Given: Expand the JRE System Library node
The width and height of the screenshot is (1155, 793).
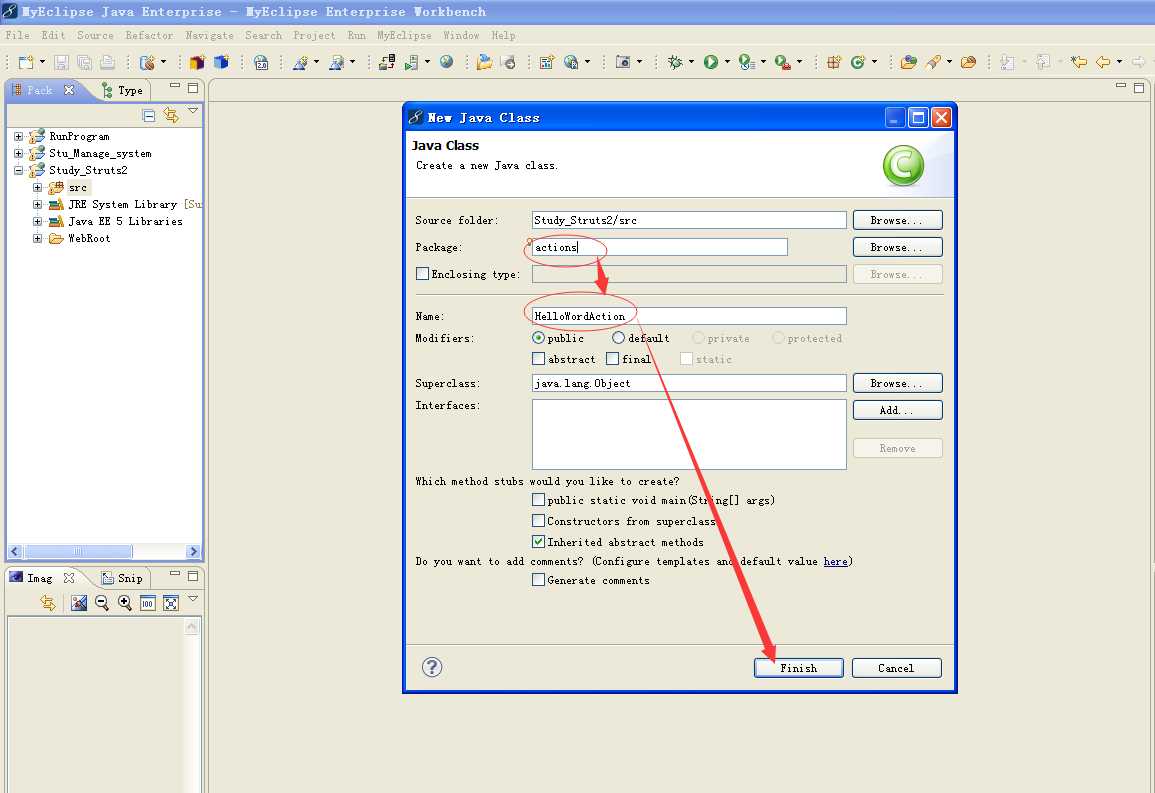Looking at the screenshot, I should pyautogui.click(x=37, y=204).
